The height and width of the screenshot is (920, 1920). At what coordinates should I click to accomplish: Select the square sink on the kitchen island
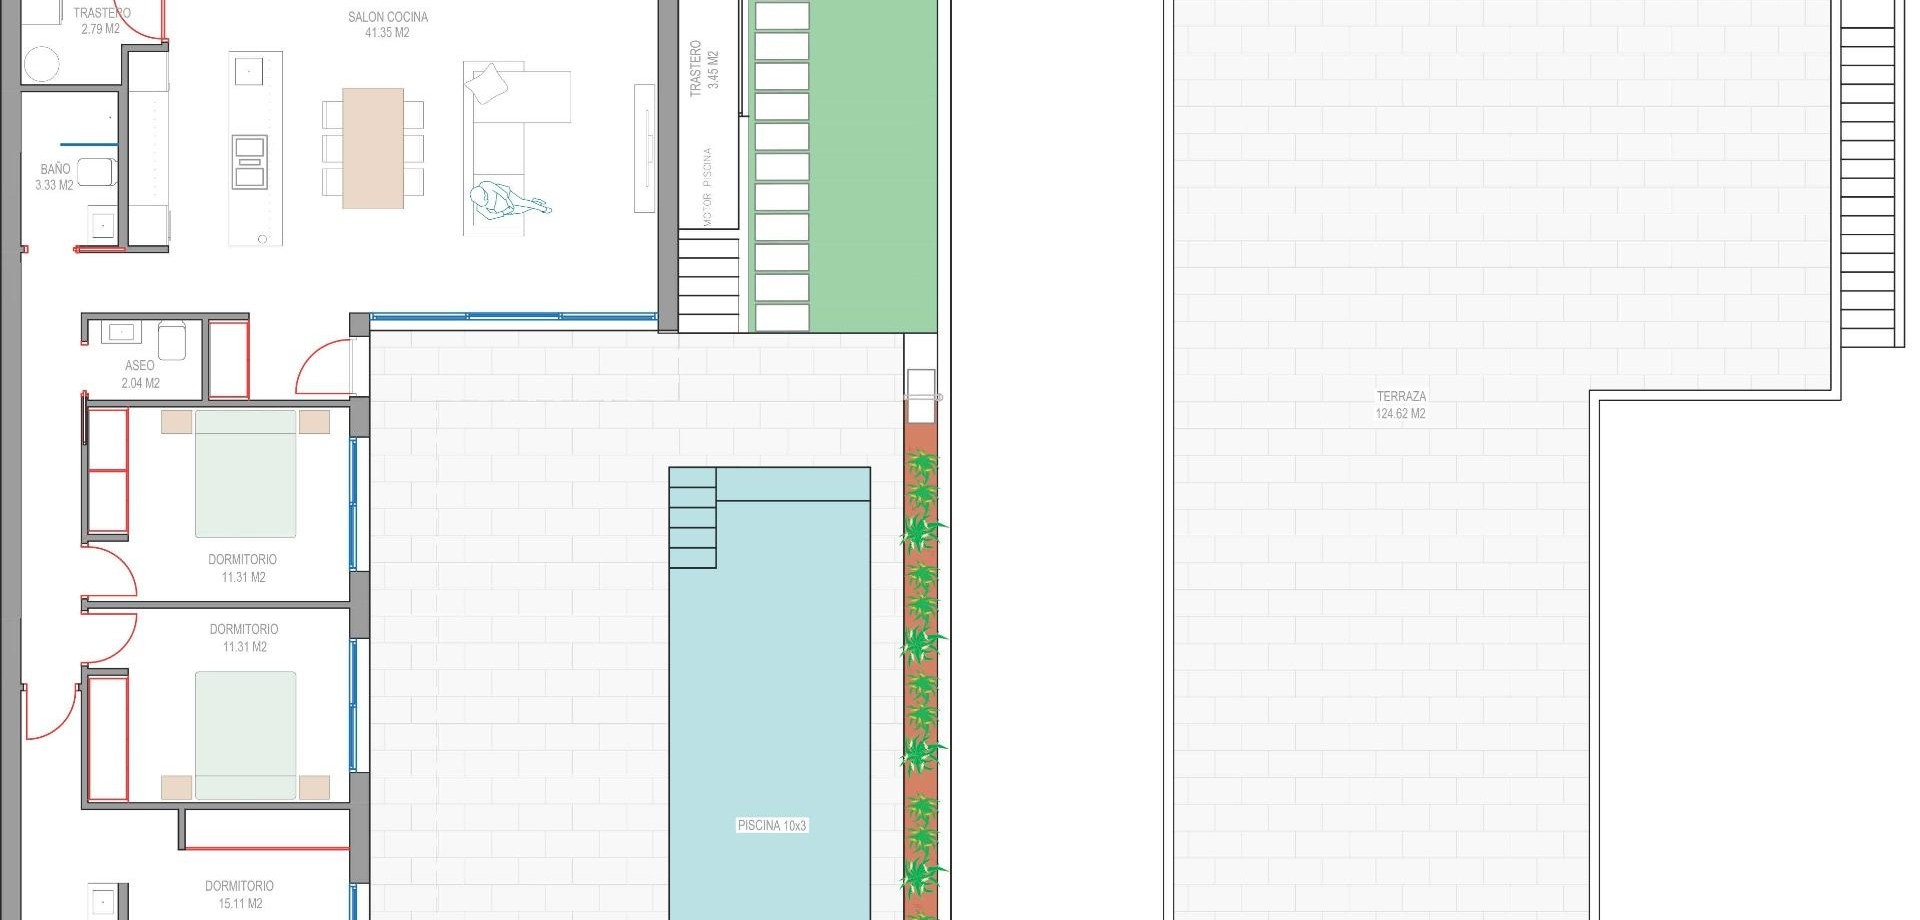(248, 72)
